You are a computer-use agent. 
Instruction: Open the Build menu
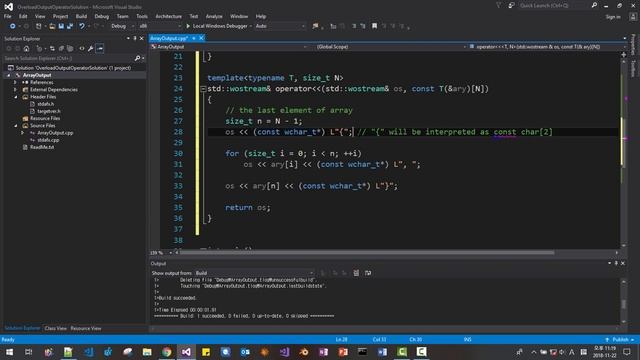(81, 16)
